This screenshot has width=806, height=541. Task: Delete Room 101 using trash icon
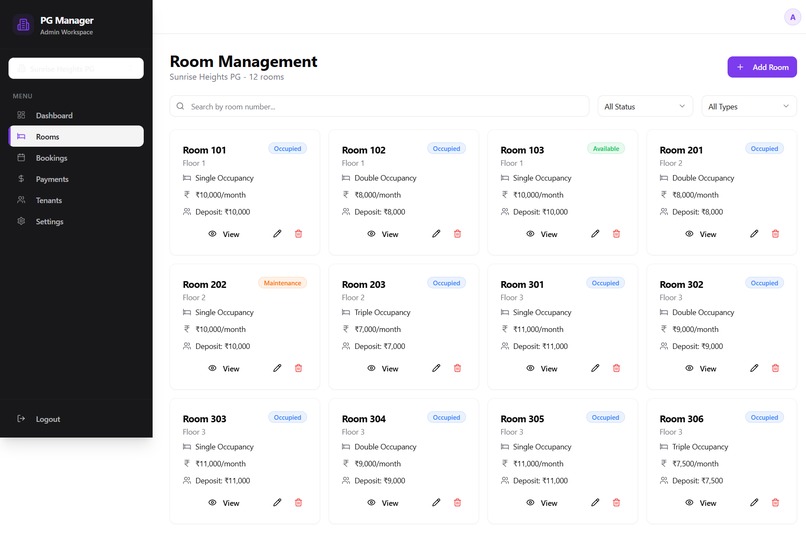(x=298, y=233)
